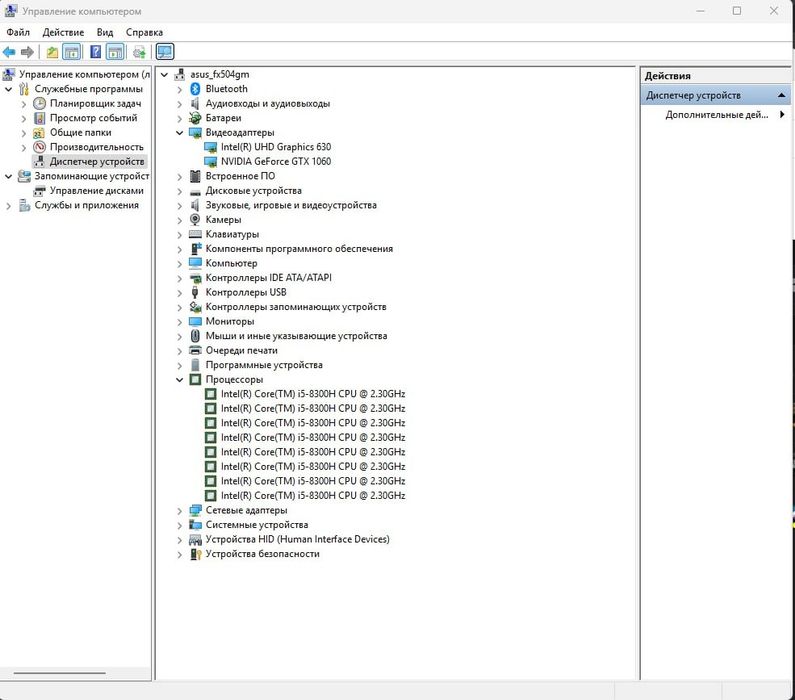795x700 pixels.
Task: Click the Audio inputs and outputs speaker icon
Action: 195,103
